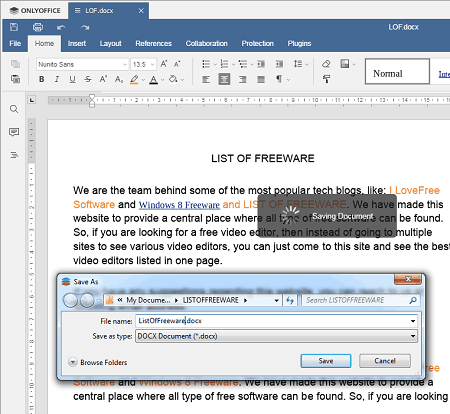This screenshot has height=414, width=450.
Task: Undo the last action
Action: pos(61,27)
